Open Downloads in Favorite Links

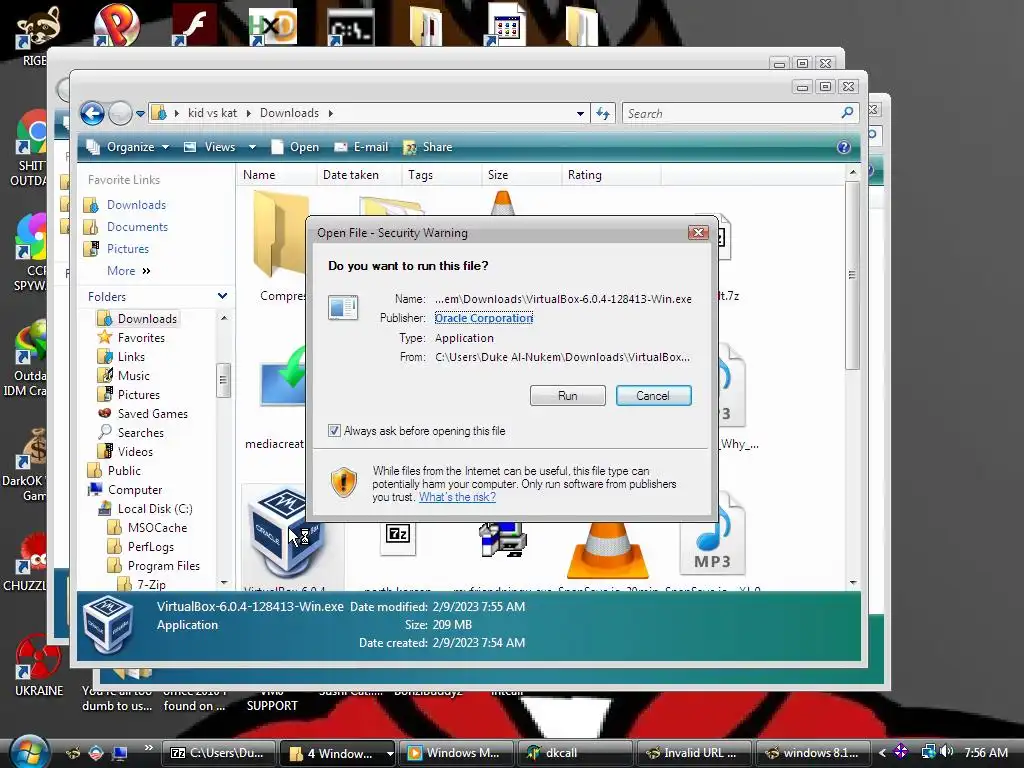click(136, 205)
